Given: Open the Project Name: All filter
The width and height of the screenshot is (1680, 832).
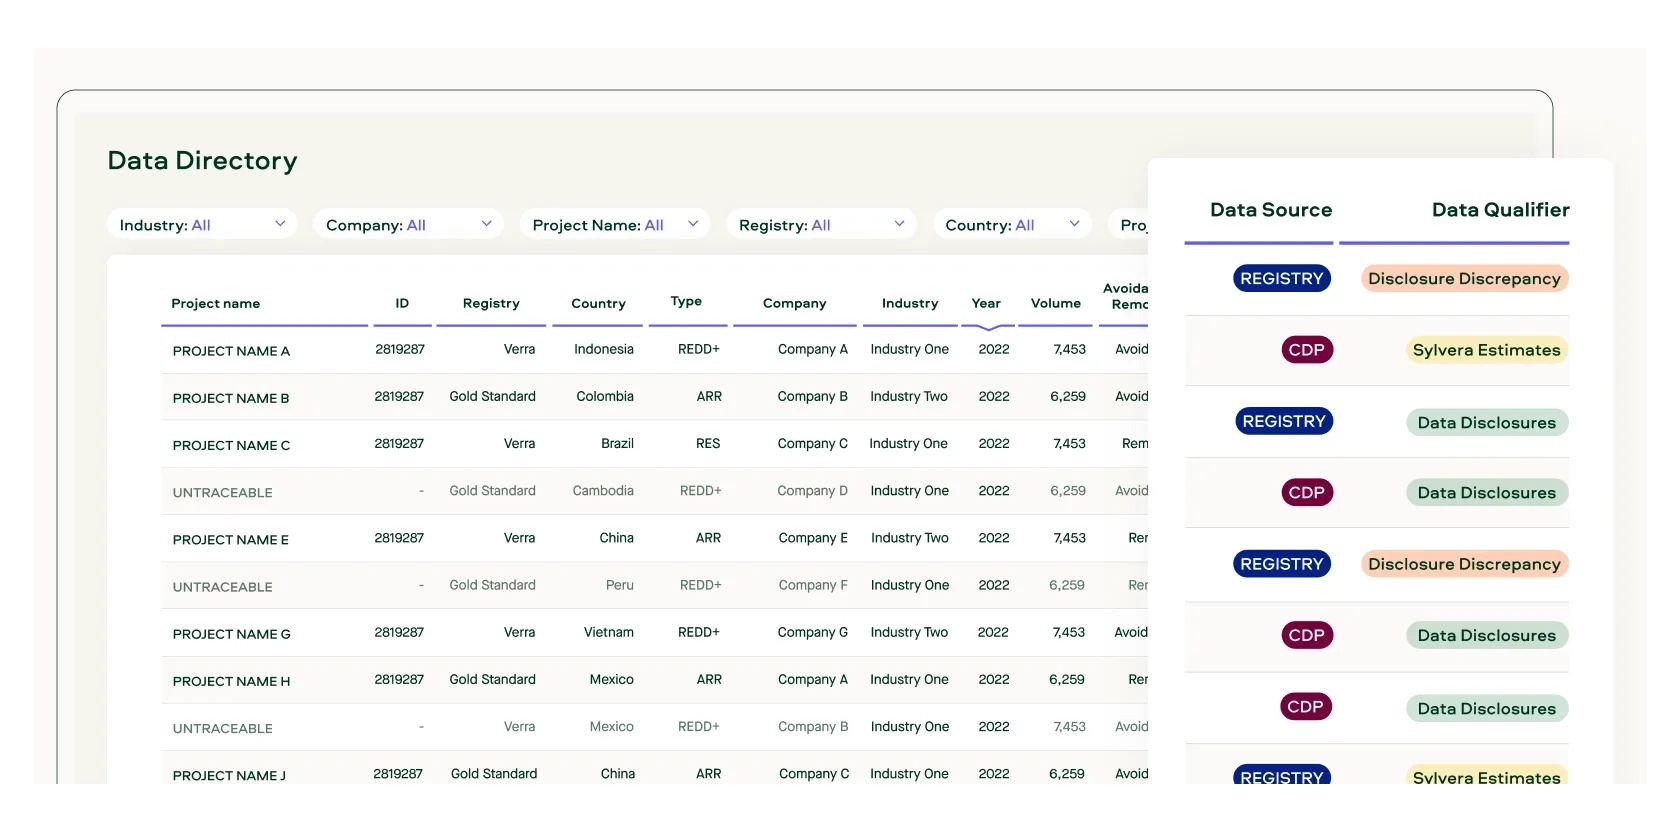Looking at the screenshot, I should pyautogui.click(x=615, y=224).
